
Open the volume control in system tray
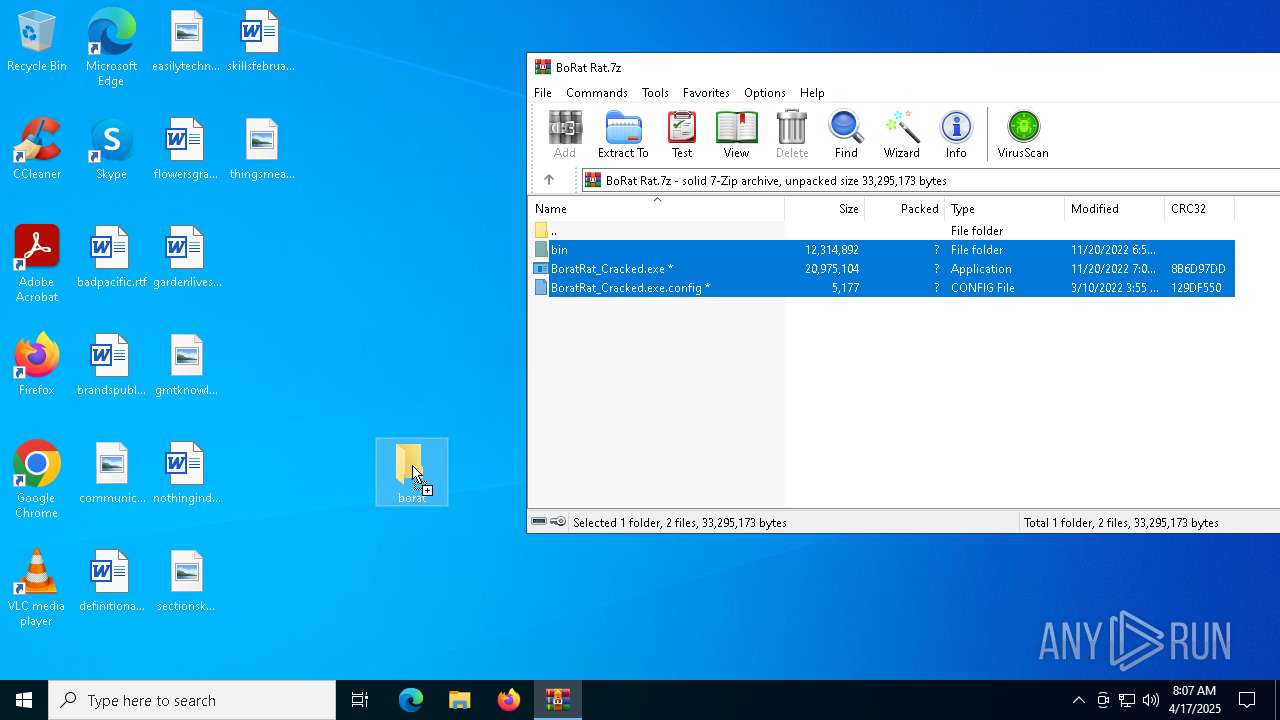[x=1150, y=700]
